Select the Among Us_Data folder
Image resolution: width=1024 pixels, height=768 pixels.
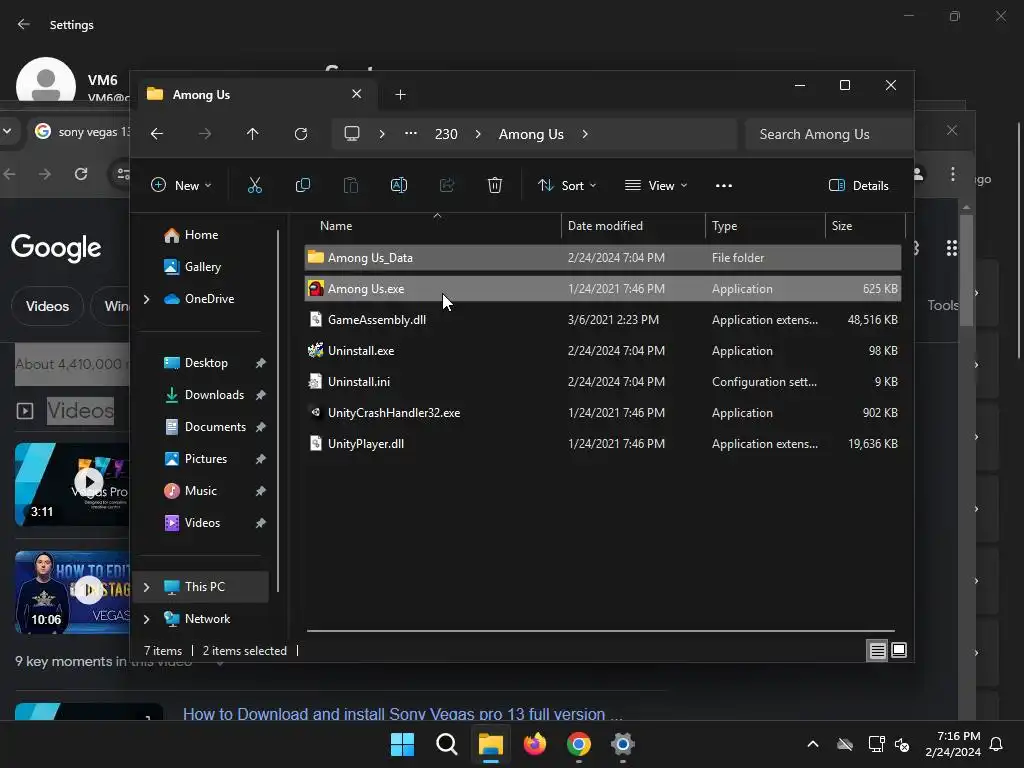603,258
